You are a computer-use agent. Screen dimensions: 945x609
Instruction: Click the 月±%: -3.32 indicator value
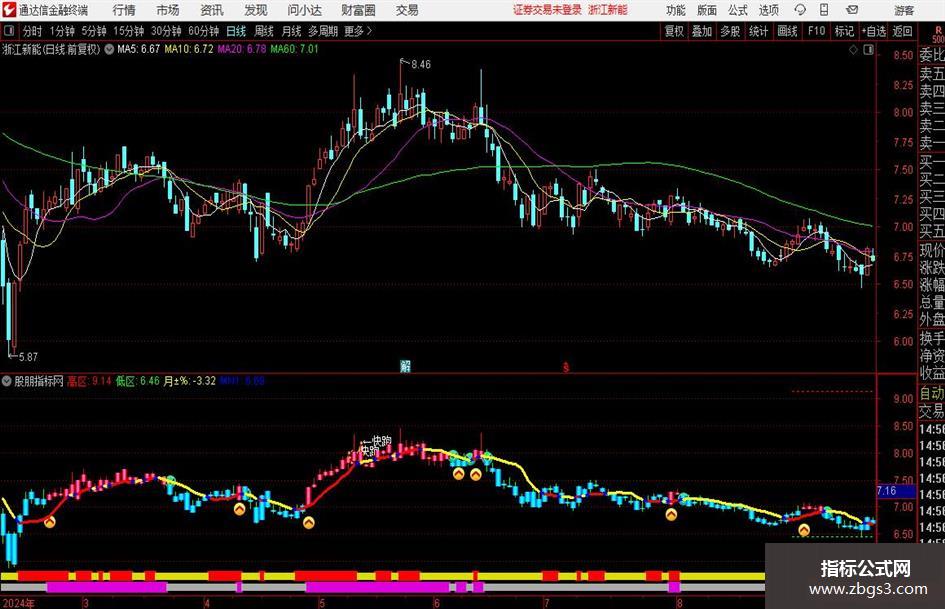[x=190, y=381]
